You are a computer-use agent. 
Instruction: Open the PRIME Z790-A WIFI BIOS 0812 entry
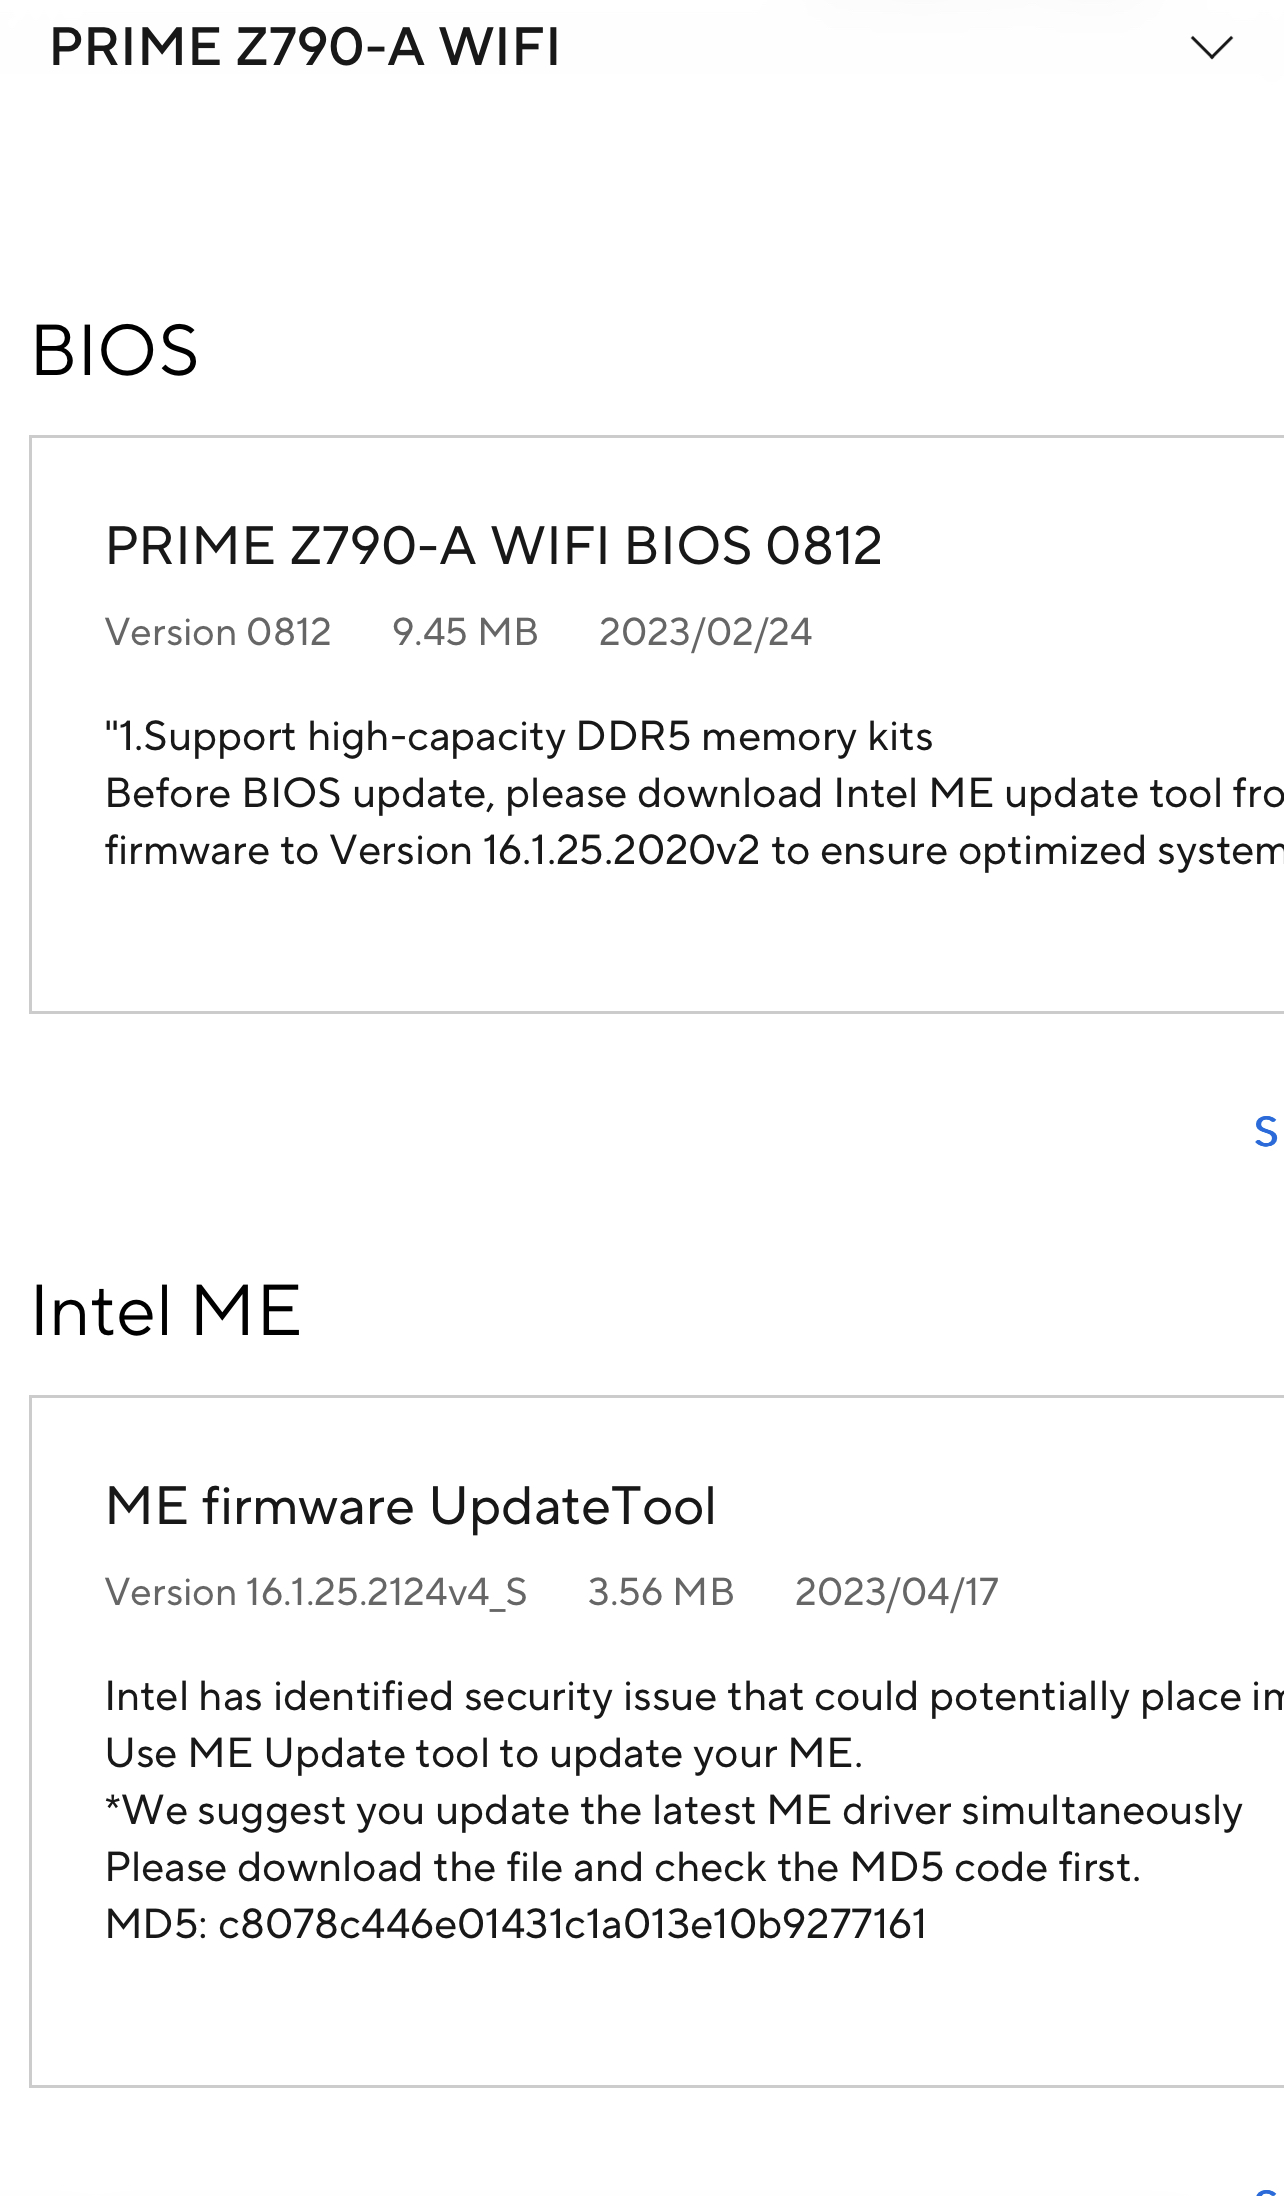493,546
